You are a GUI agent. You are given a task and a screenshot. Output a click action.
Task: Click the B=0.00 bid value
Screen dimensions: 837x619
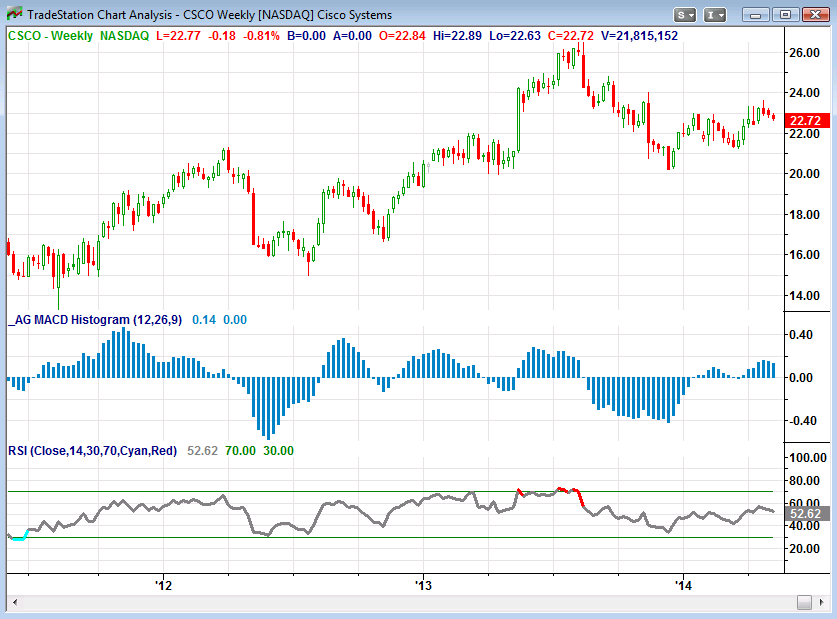click(306, 36)
